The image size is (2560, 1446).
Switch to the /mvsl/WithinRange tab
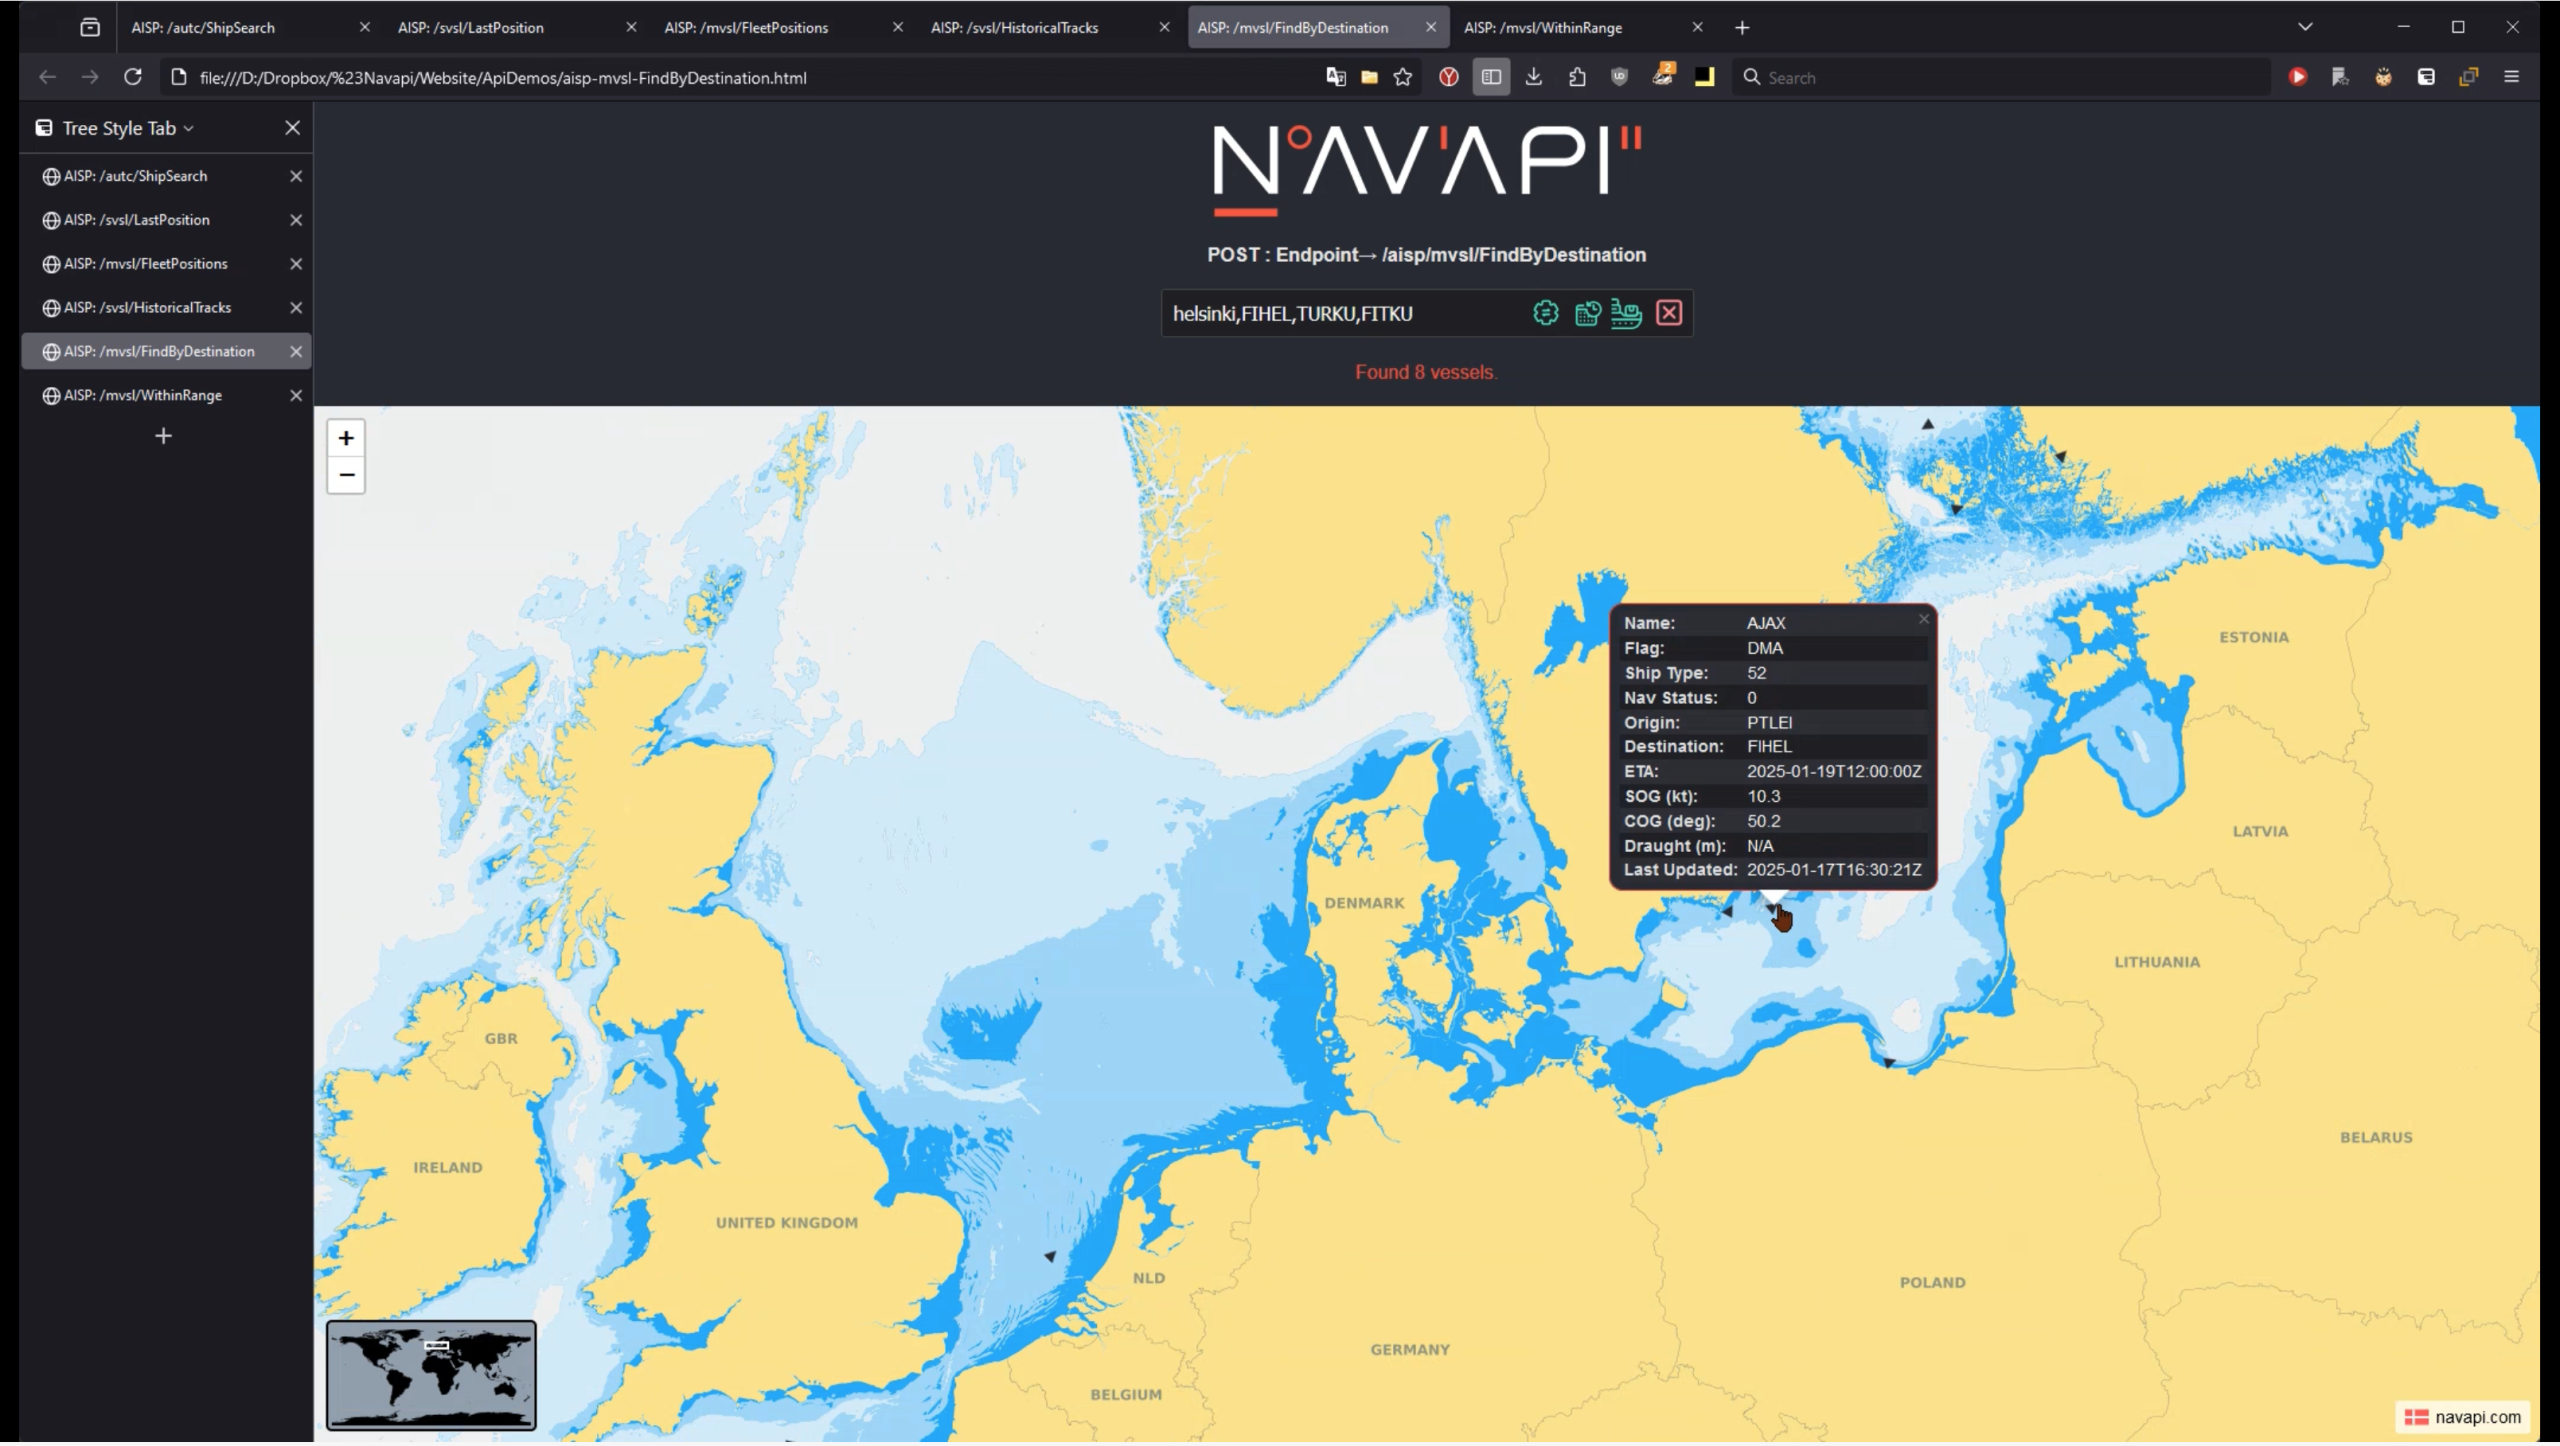tap(1543, 27)
